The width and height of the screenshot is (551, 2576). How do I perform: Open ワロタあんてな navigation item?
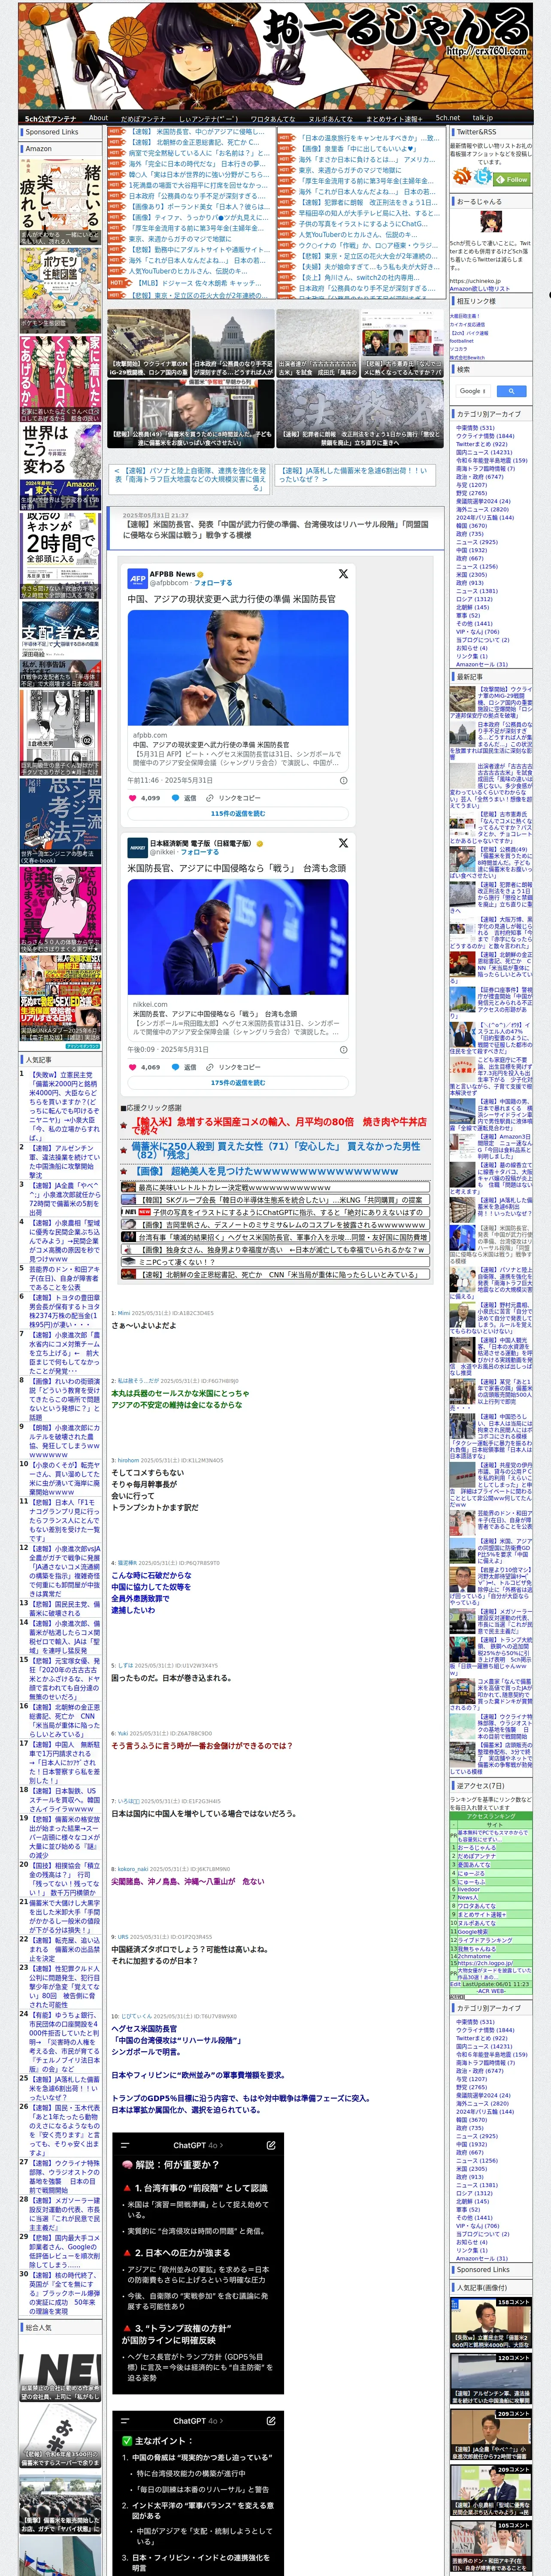tap(273, 118)
